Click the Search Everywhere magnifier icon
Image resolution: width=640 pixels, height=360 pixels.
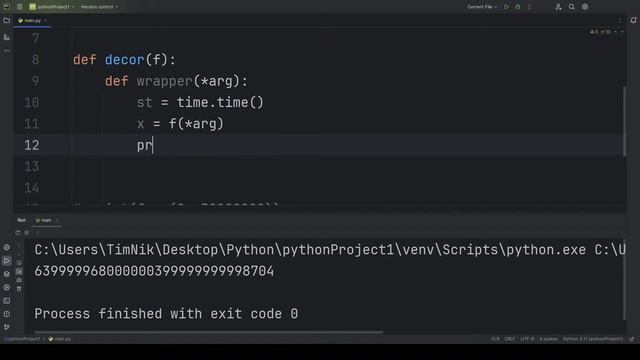[571, 7]
